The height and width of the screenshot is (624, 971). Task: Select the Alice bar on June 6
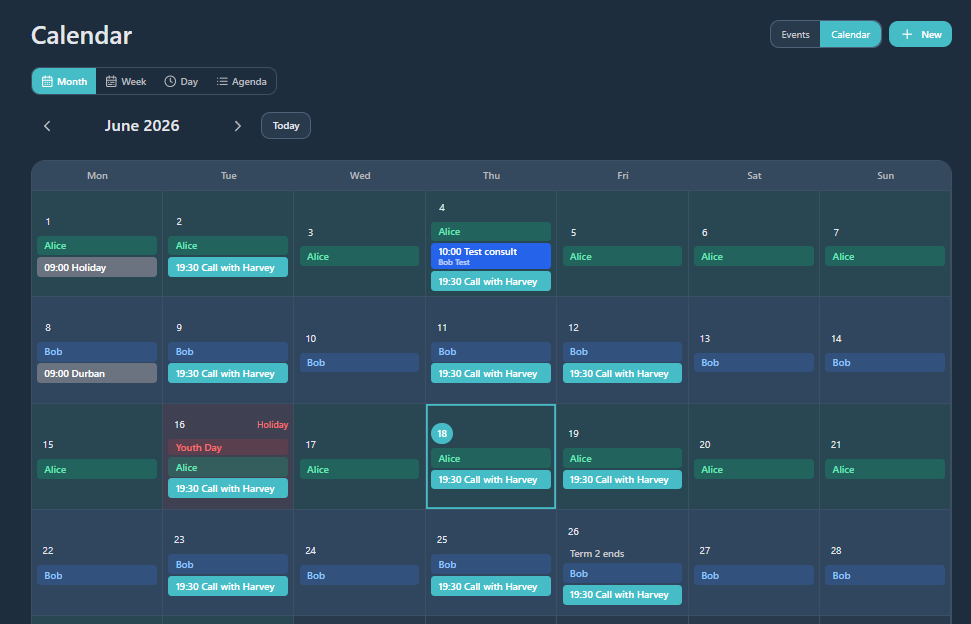754,256
